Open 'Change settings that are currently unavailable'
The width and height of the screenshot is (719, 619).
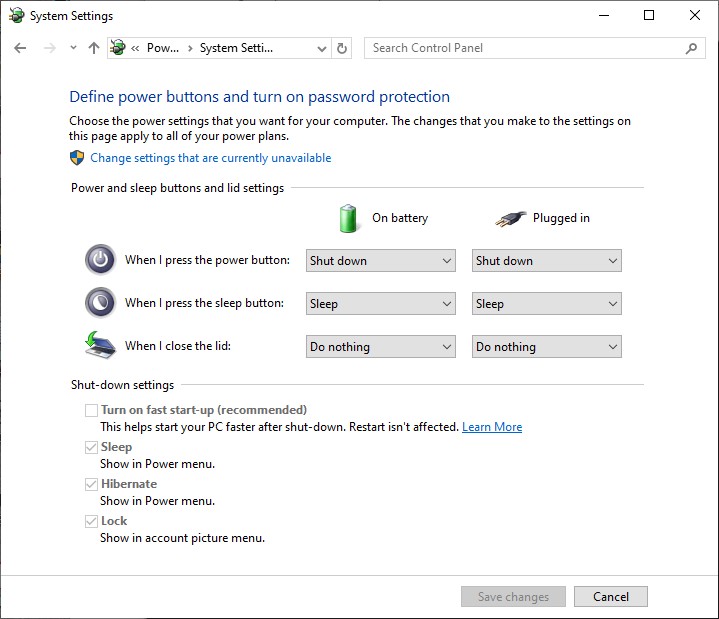coord(210,158)
